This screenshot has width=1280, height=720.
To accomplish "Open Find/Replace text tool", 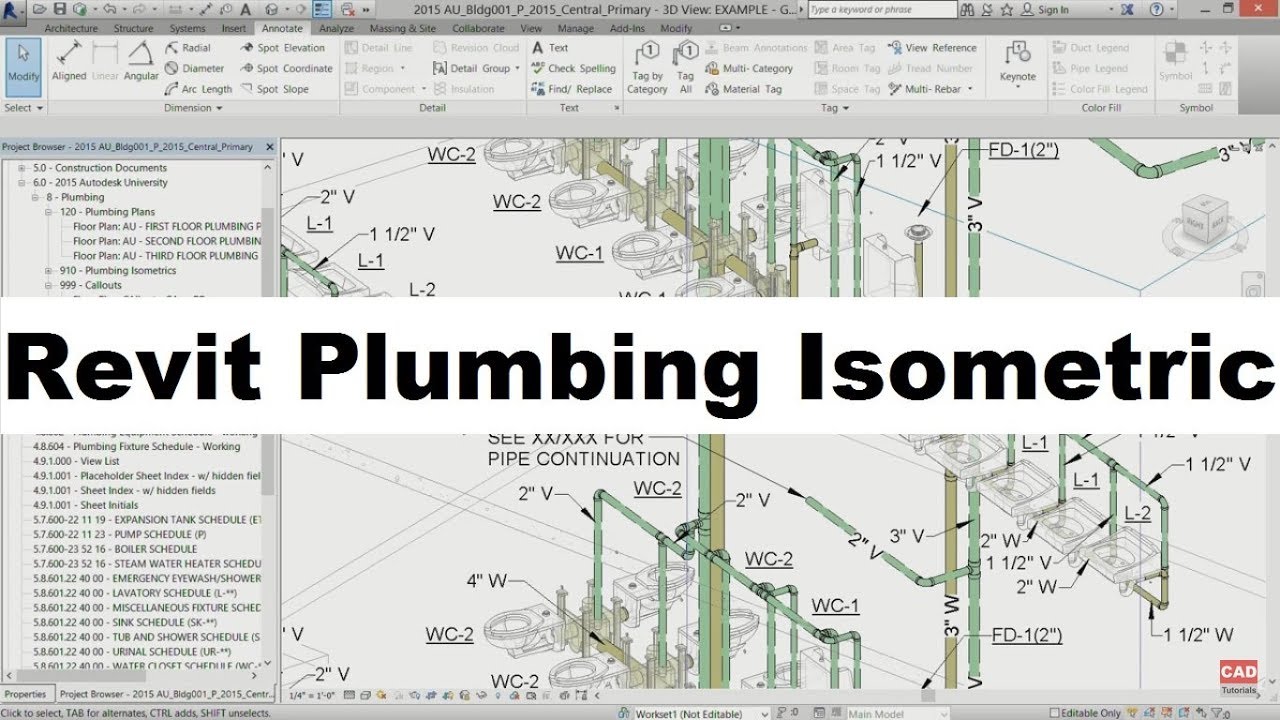I will [571, 89].
